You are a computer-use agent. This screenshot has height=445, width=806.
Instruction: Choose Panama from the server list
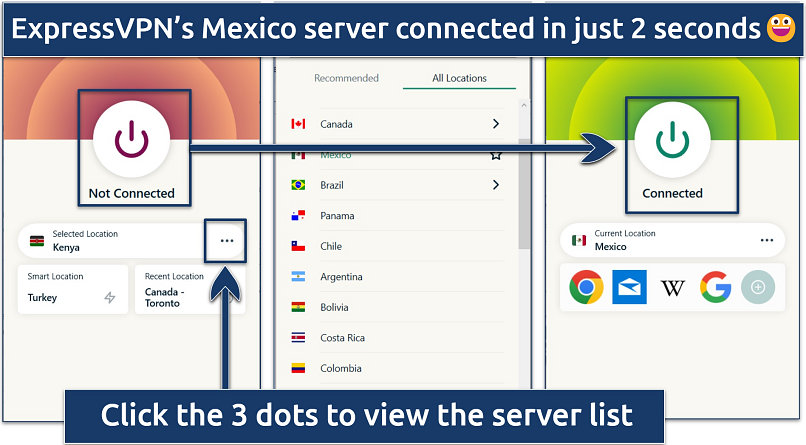click(x=397, y=216)
